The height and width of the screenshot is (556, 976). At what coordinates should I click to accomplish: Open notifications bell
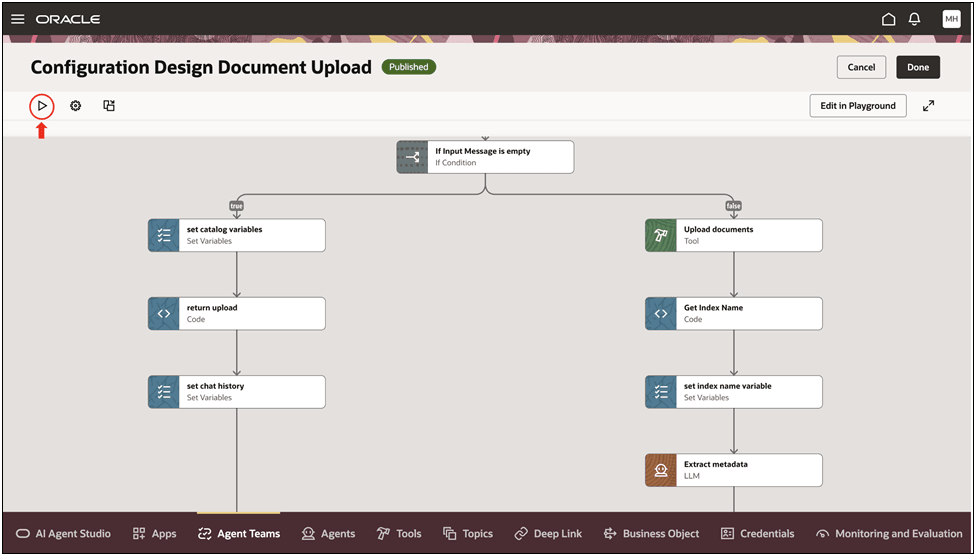tap(914, 19)
